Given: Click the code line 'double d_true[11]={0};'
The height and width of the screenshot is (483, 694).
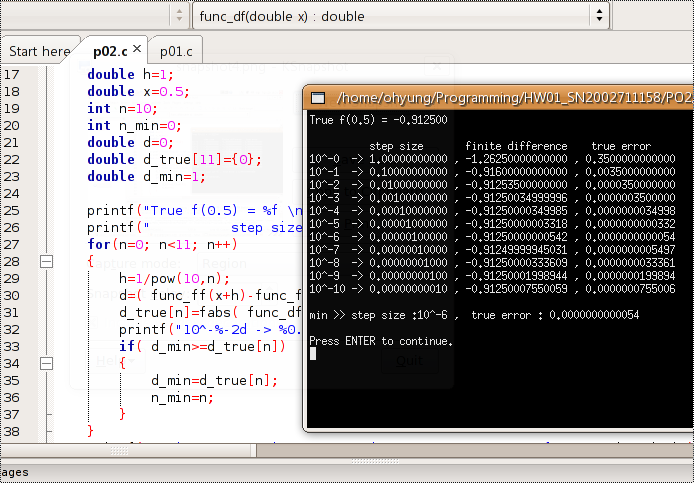Looking at the screenshot, I should (x=174, y=159).
